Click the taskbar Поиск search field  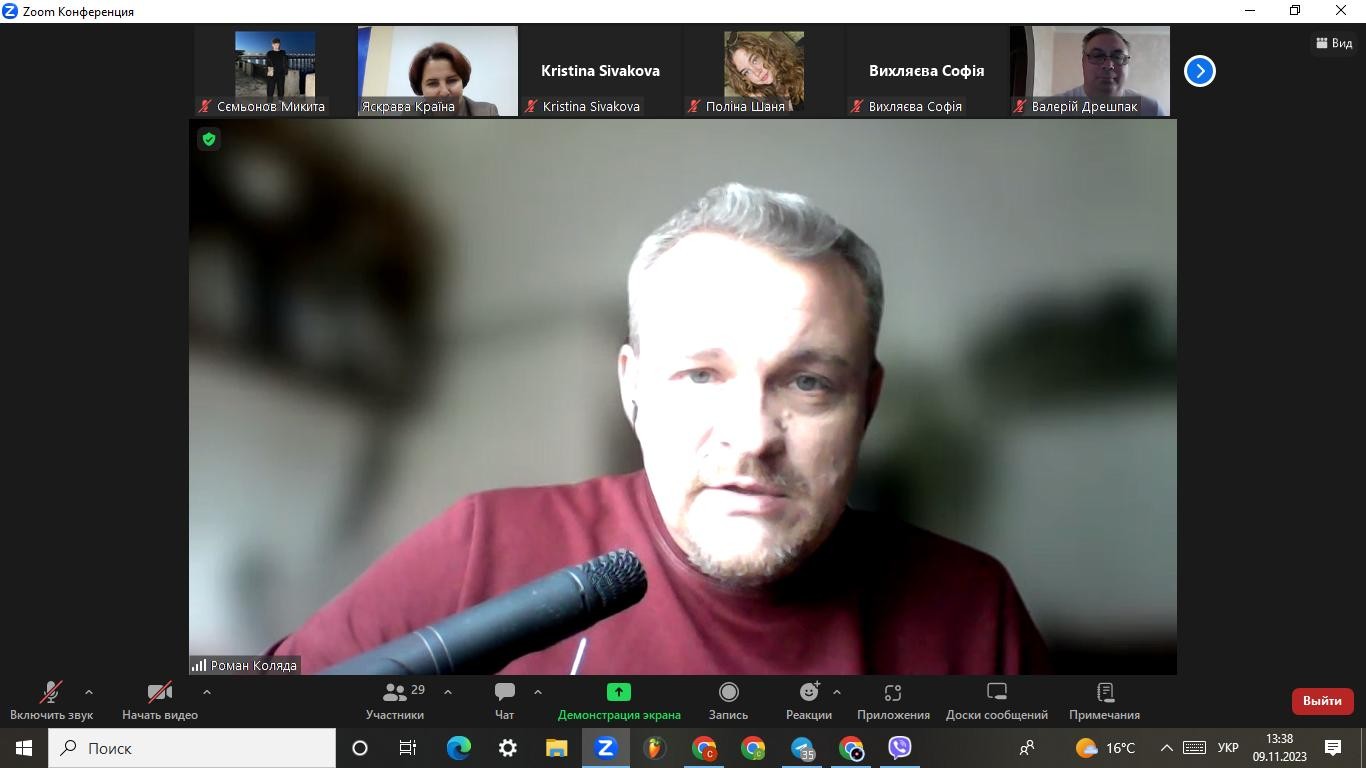pyautogui.click(x=192, y=748)
